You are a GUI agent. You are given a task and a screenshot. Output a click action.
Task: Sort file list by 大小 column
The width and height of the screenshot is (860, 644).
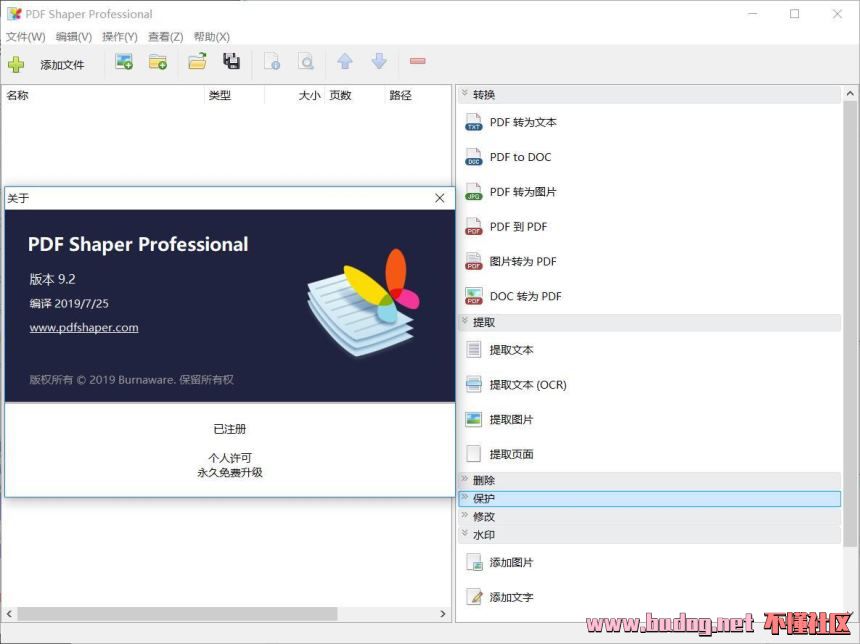pyautogui.click(x=295, y=95)
